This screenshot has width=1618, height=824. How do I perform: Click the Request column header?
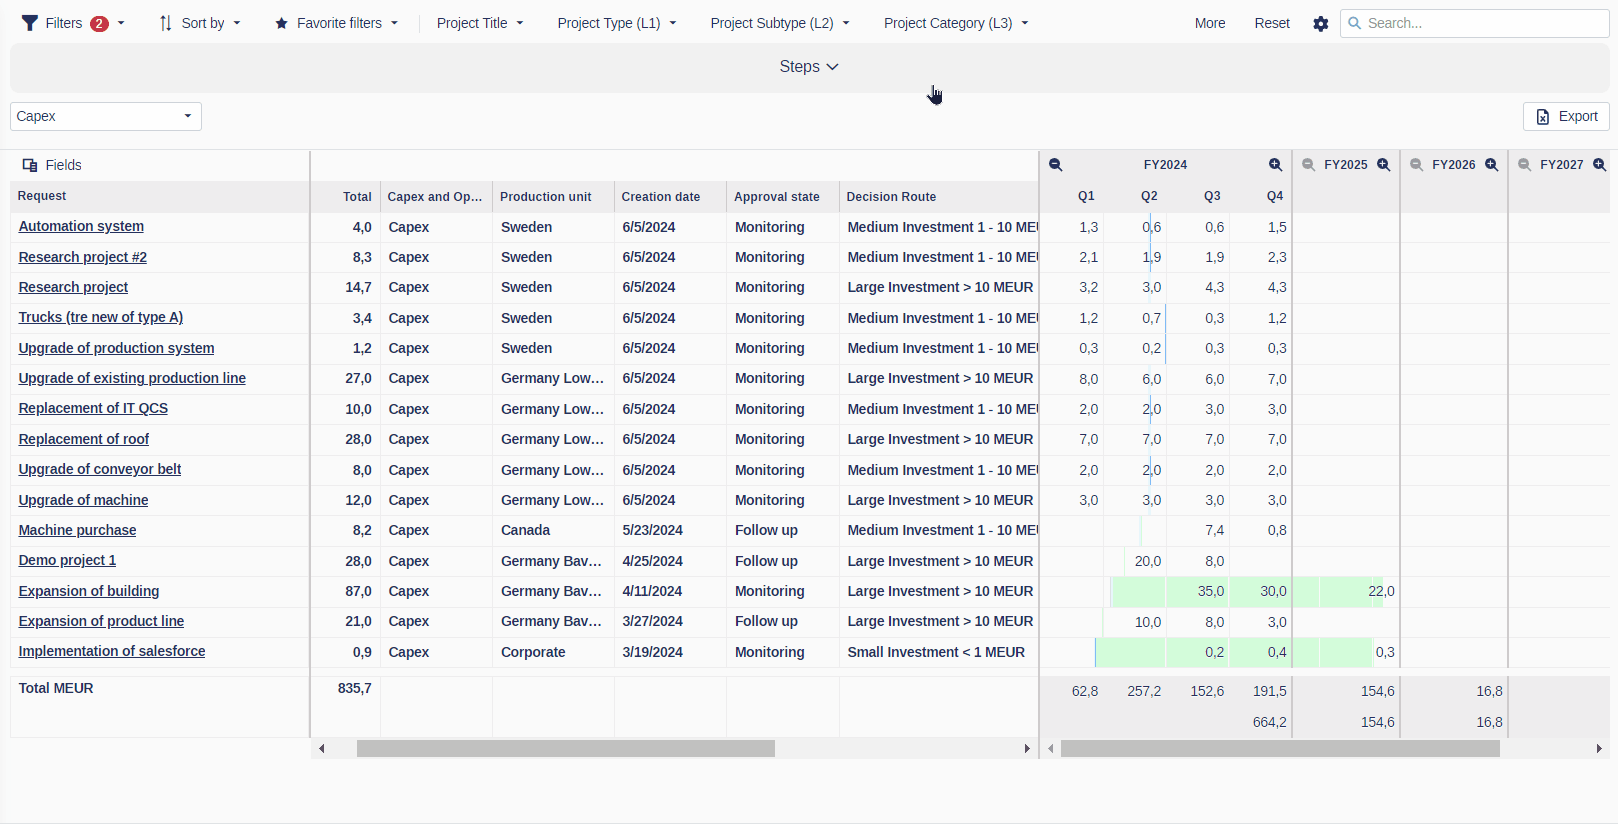(x=160, y=196)
